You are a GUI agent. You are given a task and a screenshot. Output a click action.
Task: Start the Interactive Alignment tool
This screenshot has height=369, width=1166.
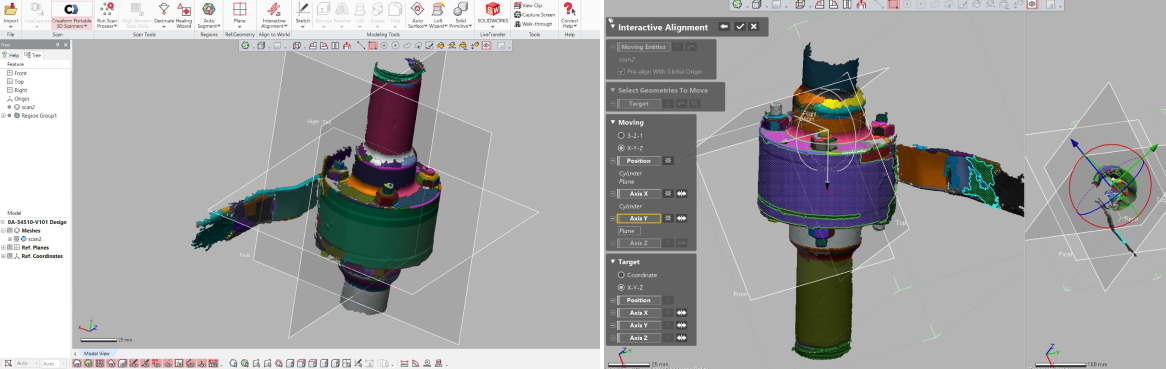tap(274, 15)
